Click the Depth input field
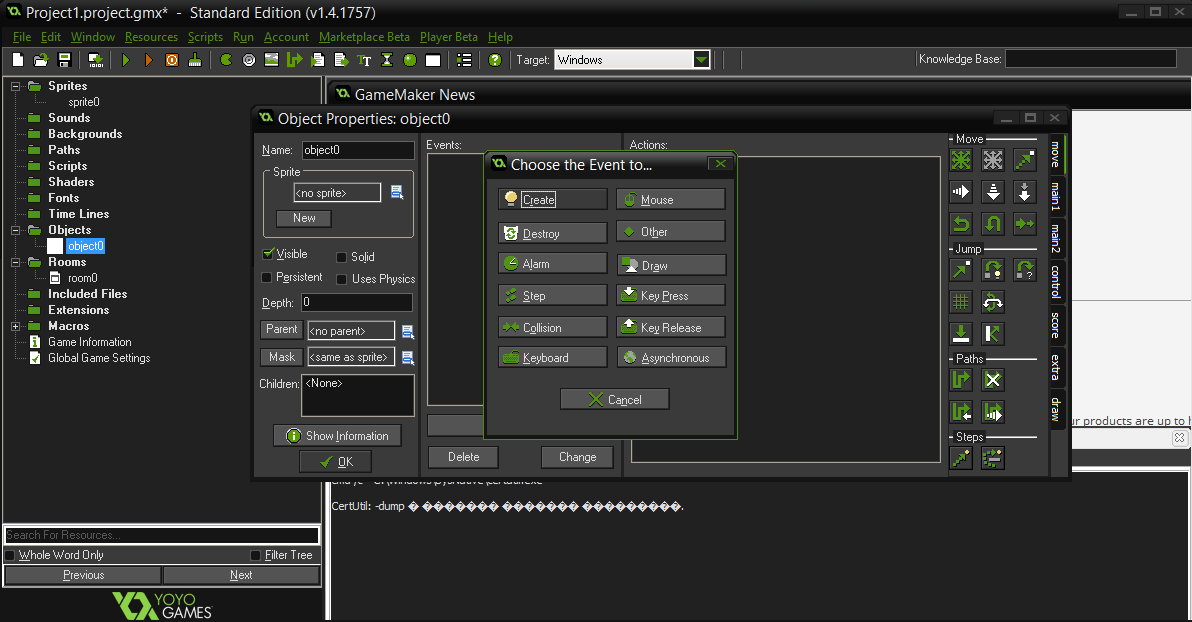 356,302
